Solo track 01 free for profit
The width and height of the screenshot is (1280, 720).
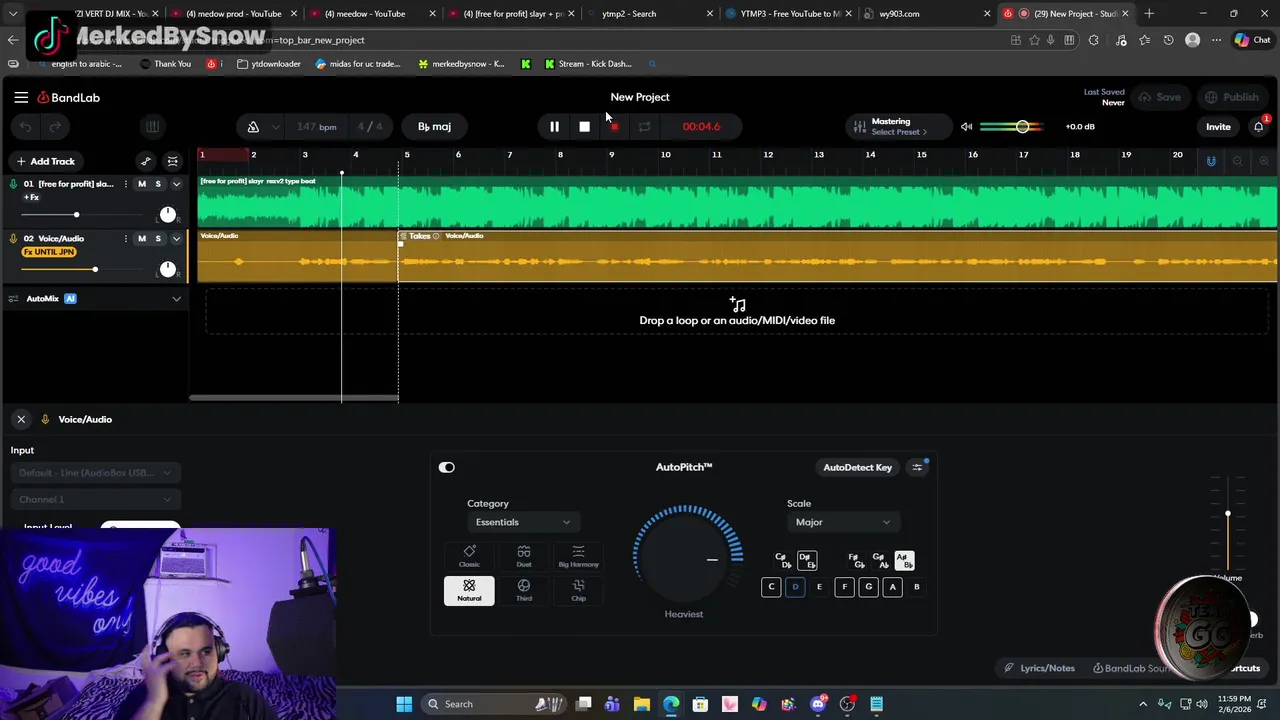tap(157, 184)
